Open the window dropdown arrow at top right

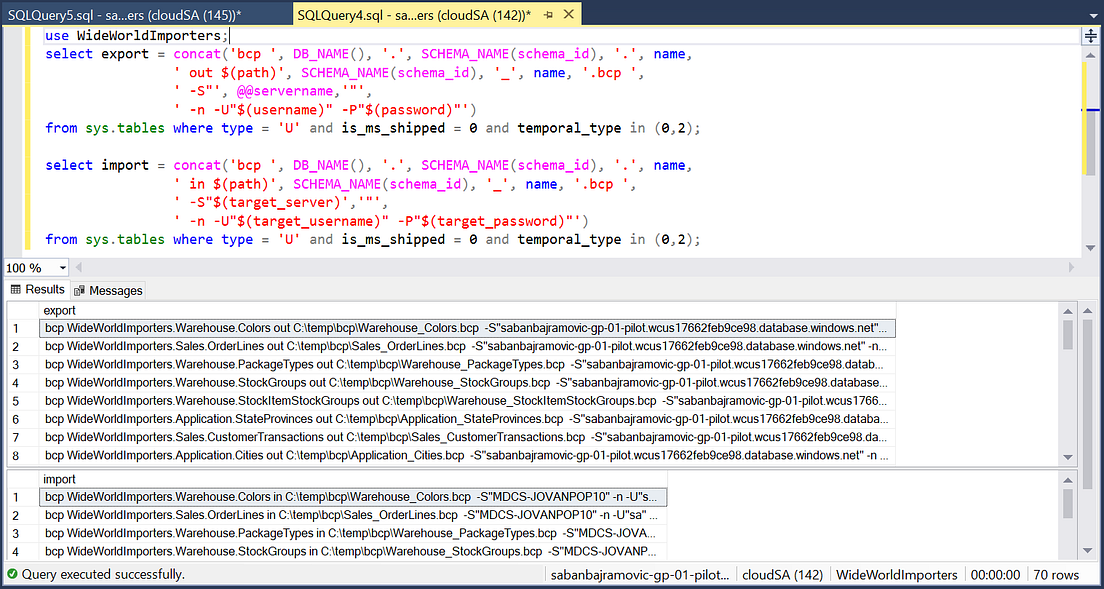1095,15
